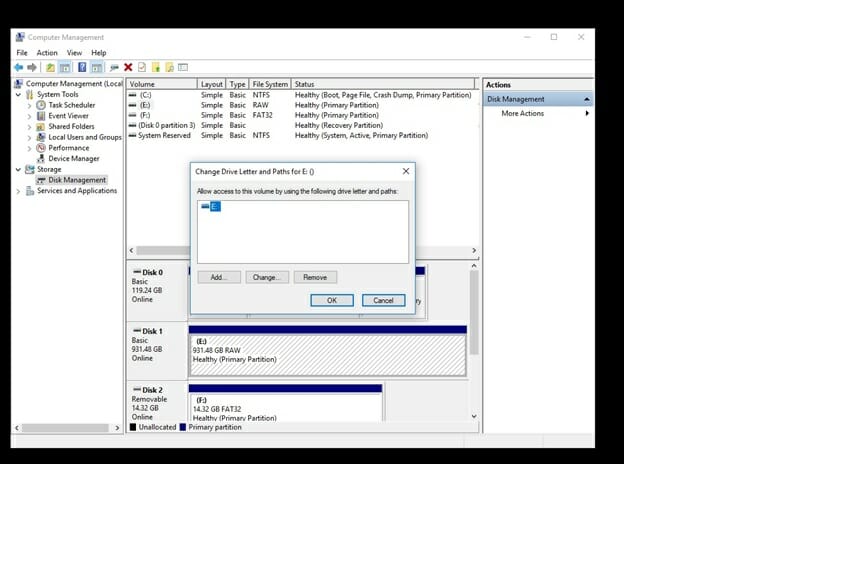This screenshot has height=585, width=850.
Task: Click the volume list horizontal scrollbar right arrow
Action: pyautogui.click(x=474, y=250)
